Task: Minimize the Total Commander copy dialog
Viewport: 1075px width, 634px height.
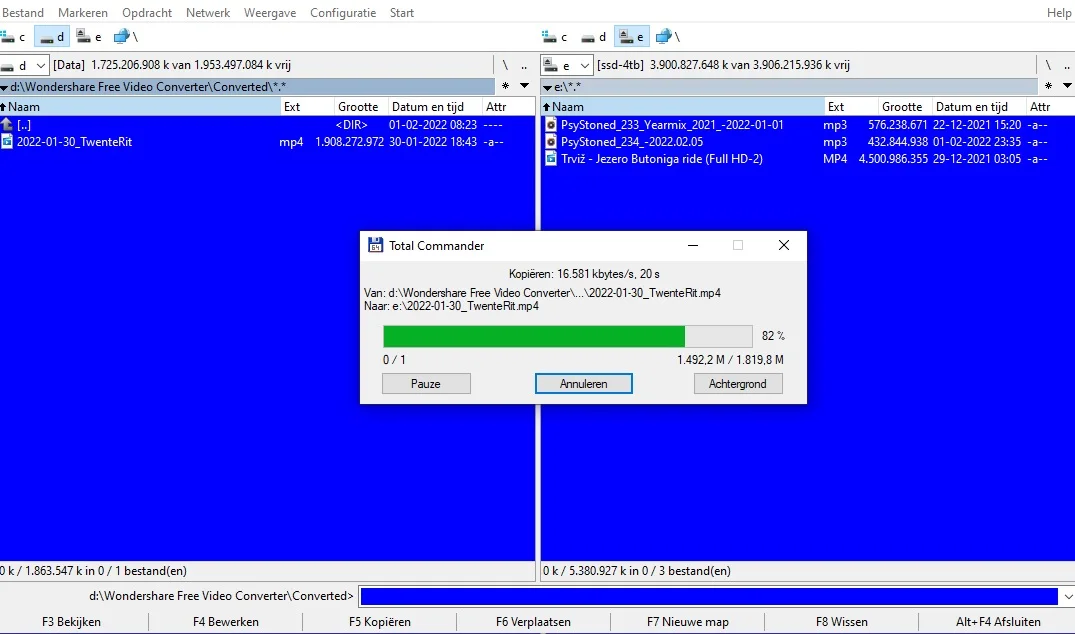Action: click(693, 245)
